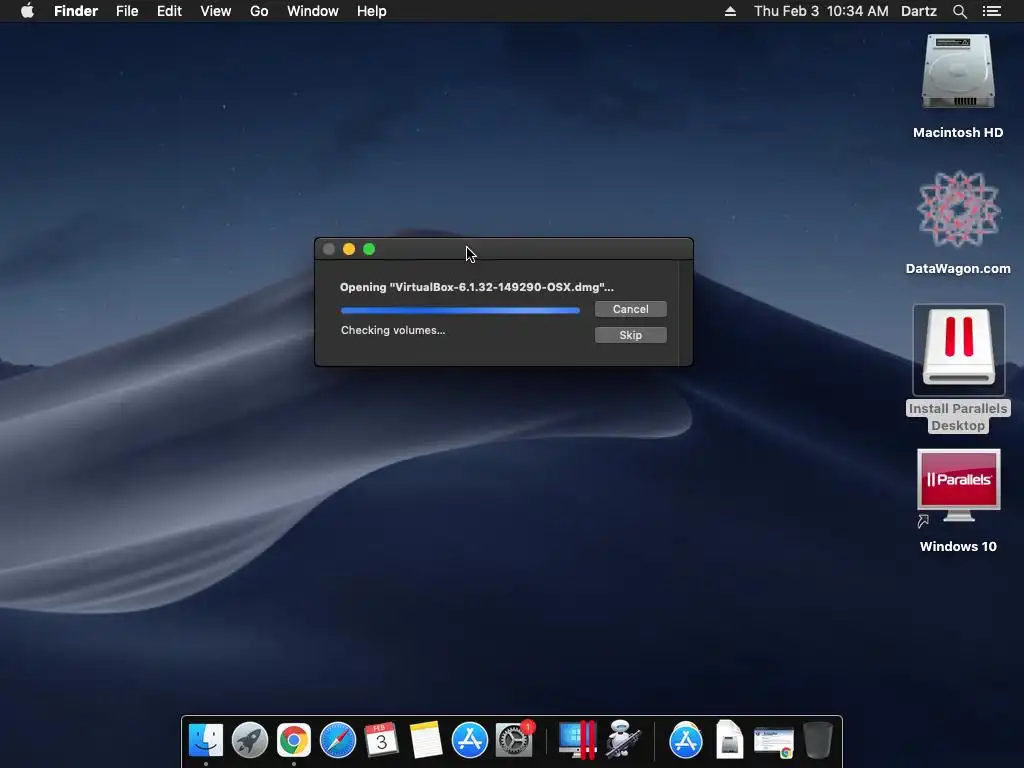Cancel opening the VirtualBox dmg
The height and width of the screenshot is (768, 1024).
[x=630, y=309]
